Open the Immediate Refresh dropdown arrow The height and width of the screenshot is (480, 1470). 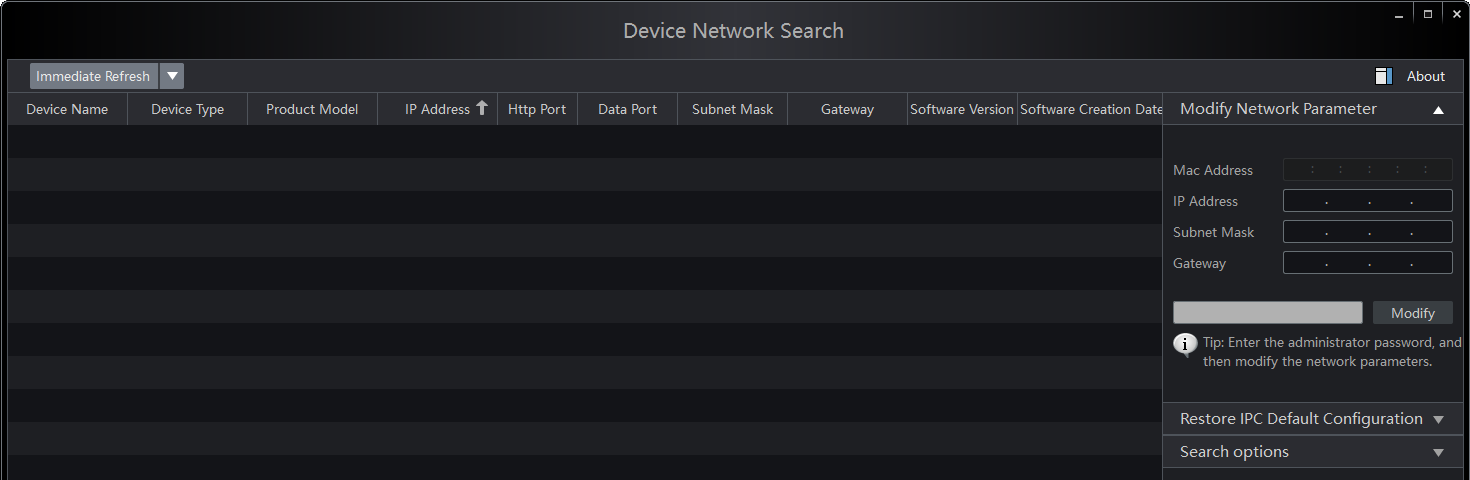pyautogui.click(x=172, y=76)
